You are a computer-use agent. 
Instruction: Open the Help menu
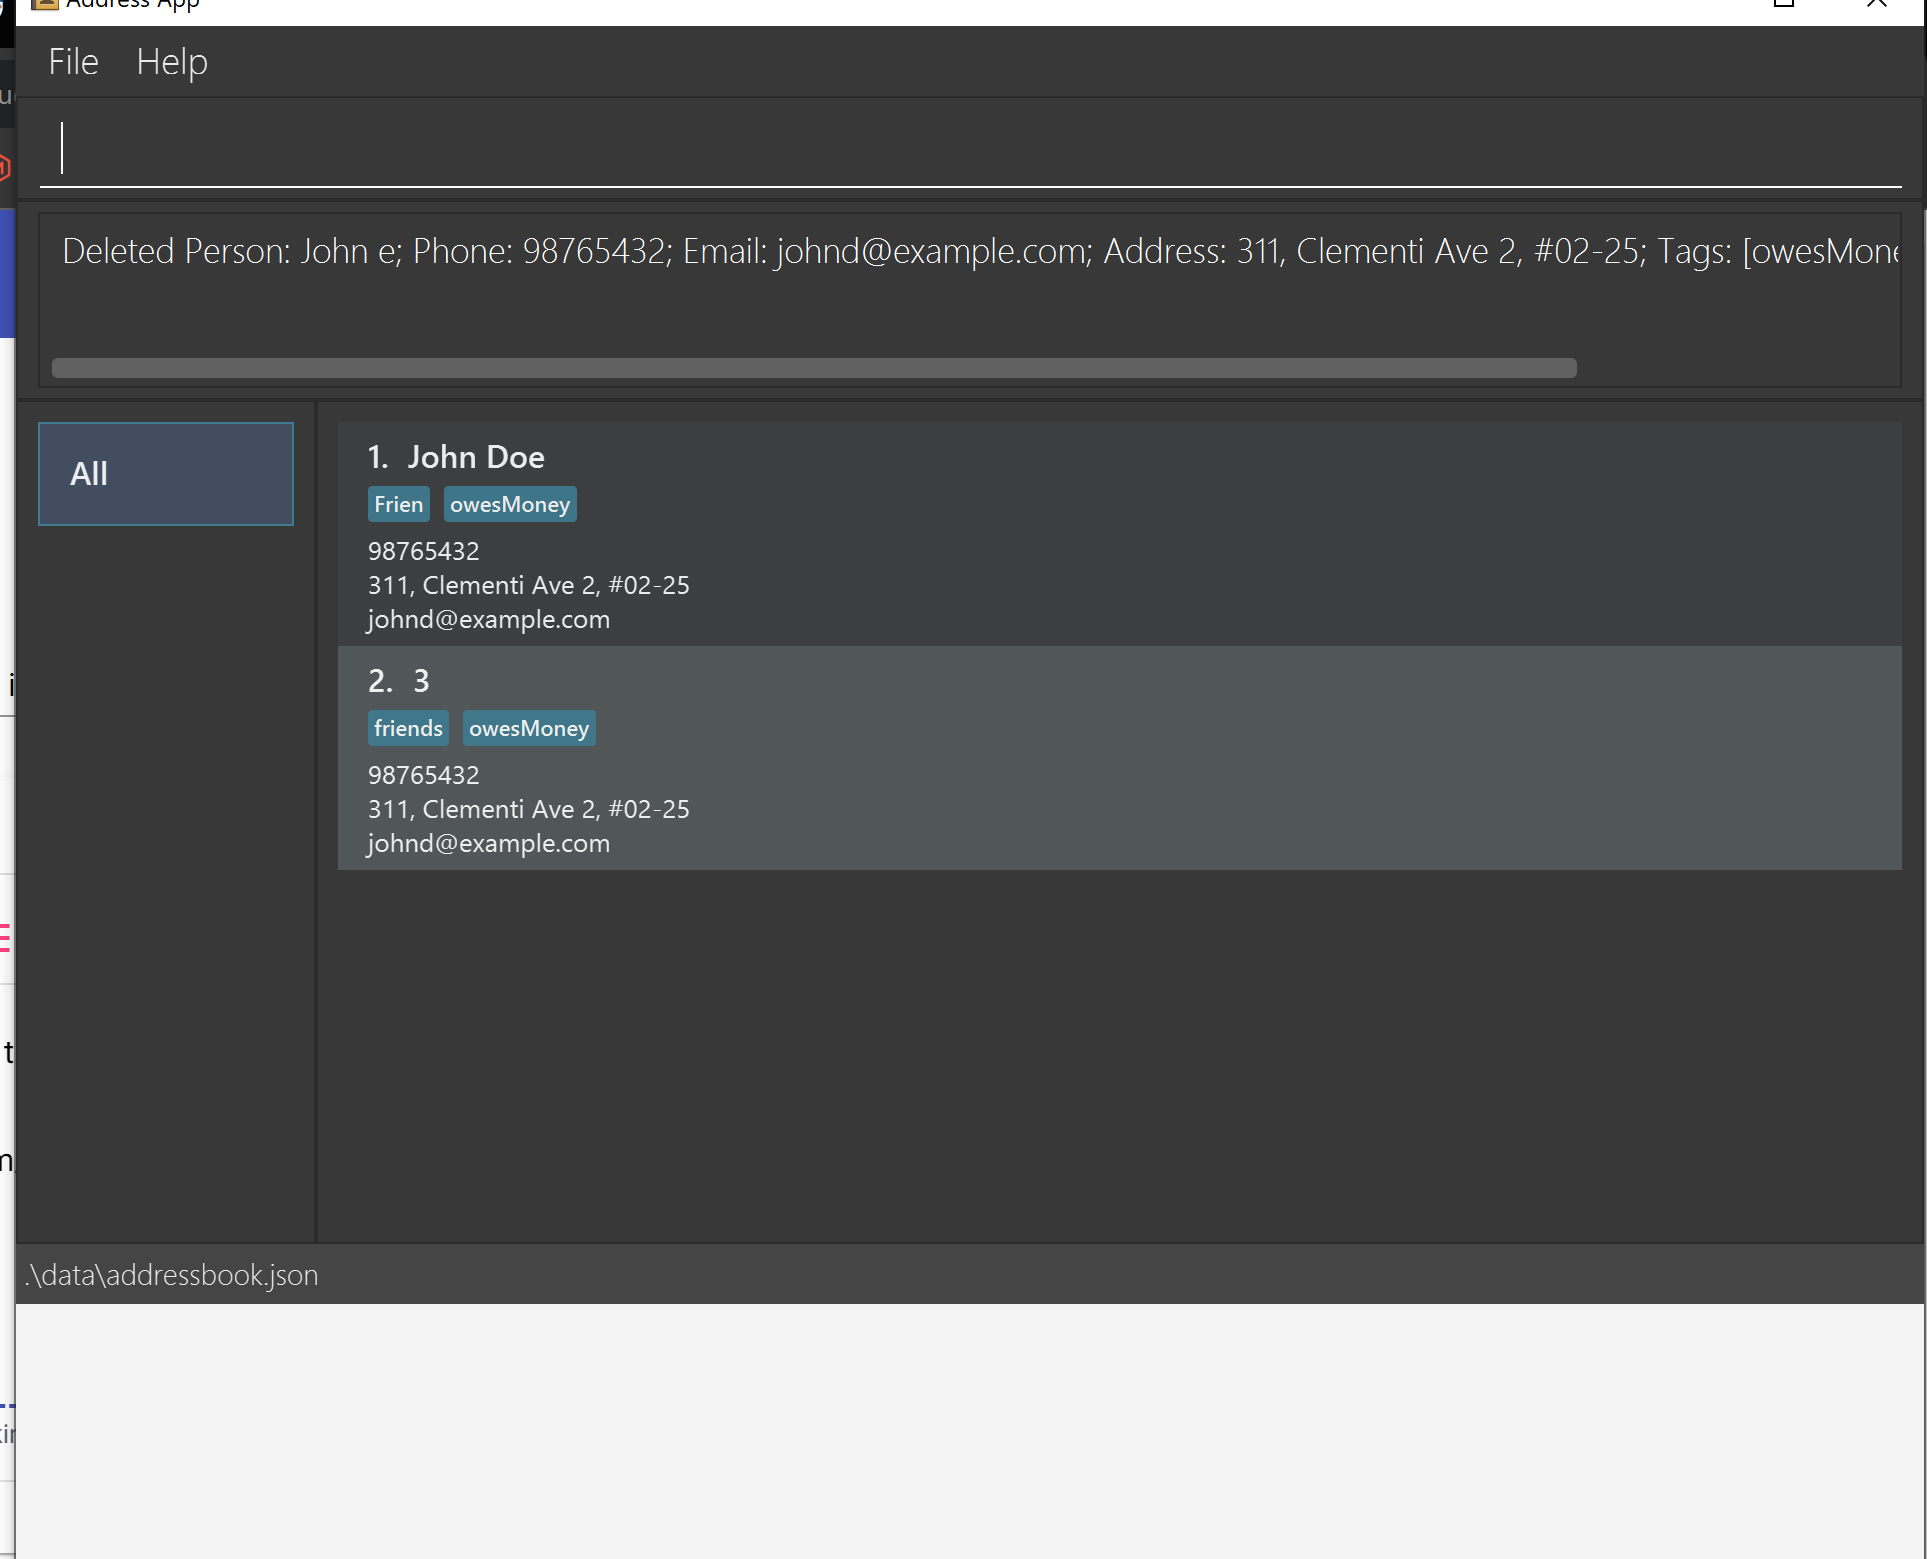(x=172, y=62)
